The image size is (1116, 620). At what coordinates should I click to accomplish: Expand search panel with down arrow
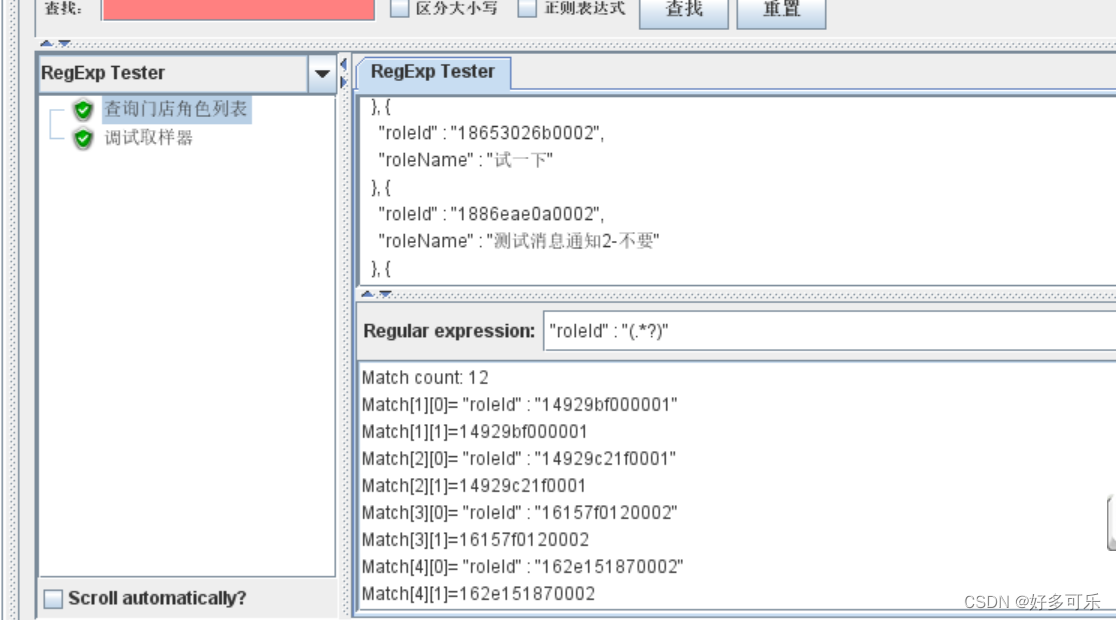pos(64,43)
